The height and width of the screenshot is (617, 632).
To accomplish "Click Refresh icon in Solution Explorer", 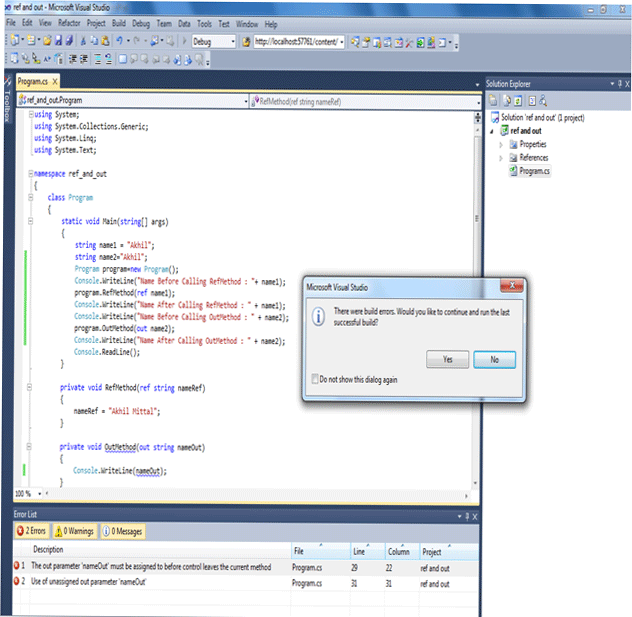I will click(x=518, y=100).
